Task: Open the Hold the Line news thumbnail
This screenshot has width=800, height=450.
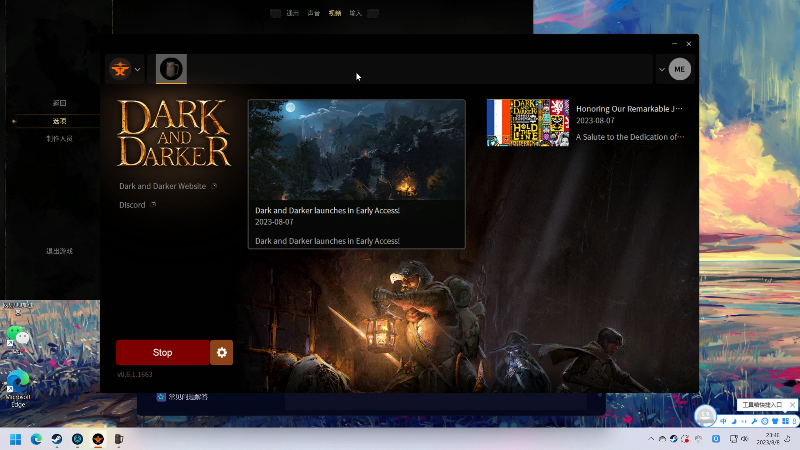Action: (528, 123)
